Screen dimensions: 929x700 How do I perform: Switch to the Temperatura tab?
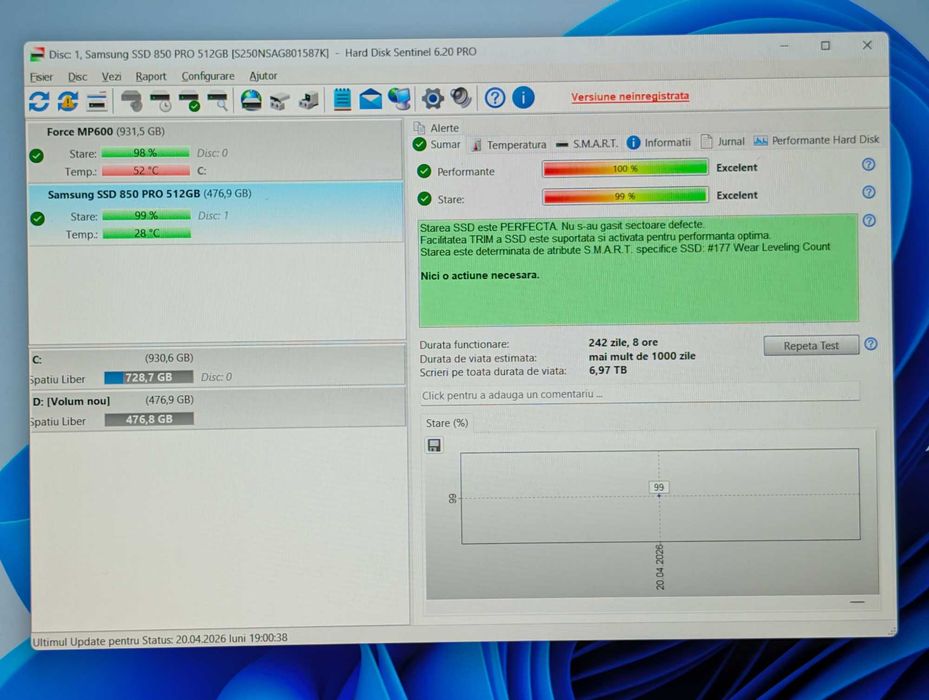pyautogui.click(x=509, y=145)
